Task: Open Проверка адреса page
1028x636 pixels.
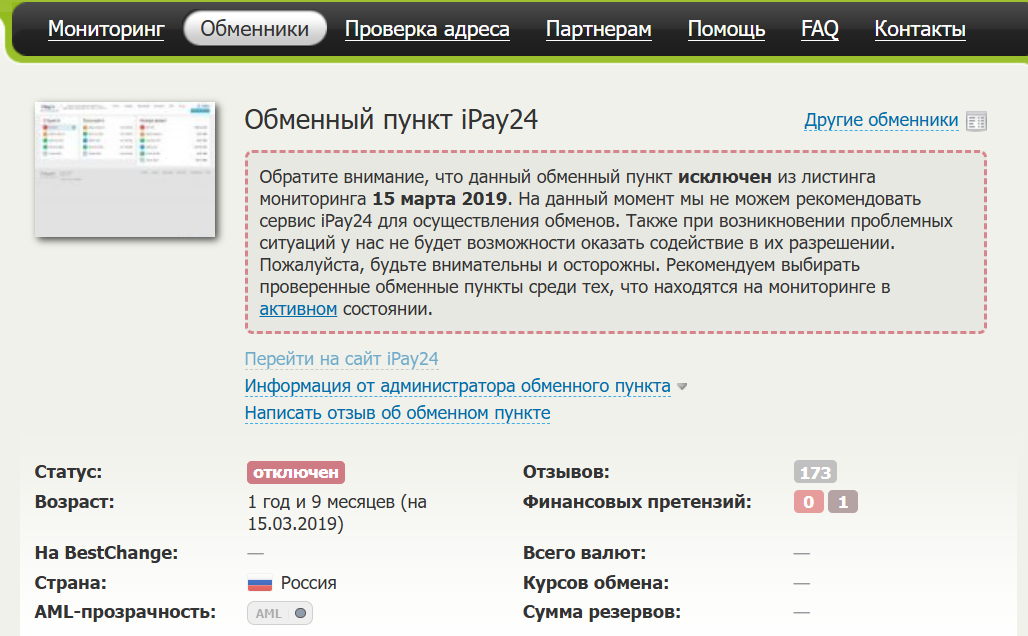Action: point(427,29)
